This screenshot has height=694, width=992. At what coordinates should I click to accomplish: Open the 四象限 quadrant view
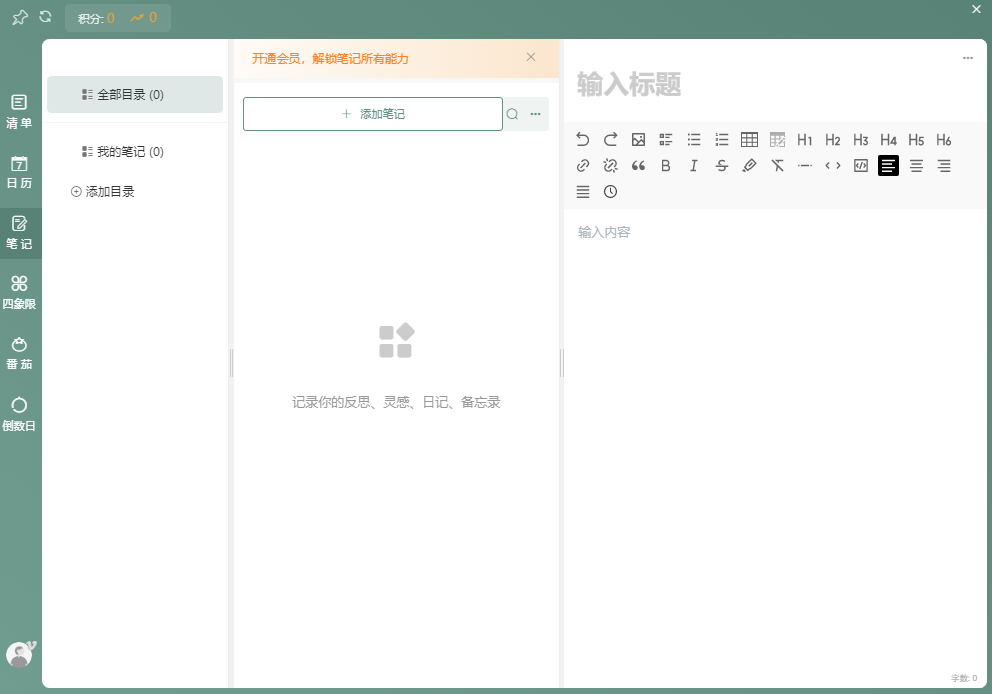20,292
